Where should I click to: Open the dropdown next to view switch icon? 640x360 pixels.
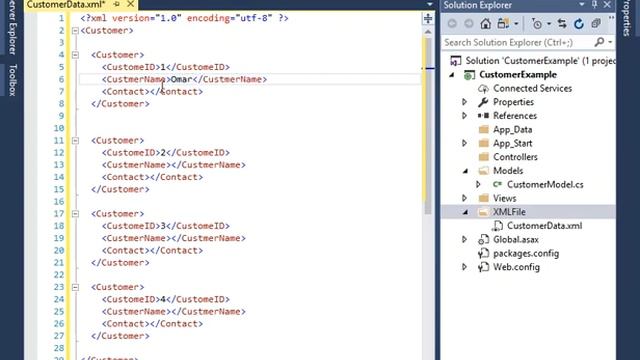tap(516, 24)
